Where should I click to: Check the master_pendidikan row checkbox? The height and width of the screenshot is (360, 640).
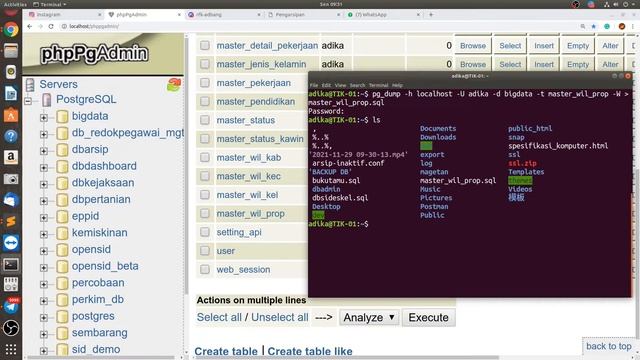click(x=205, y=101)
